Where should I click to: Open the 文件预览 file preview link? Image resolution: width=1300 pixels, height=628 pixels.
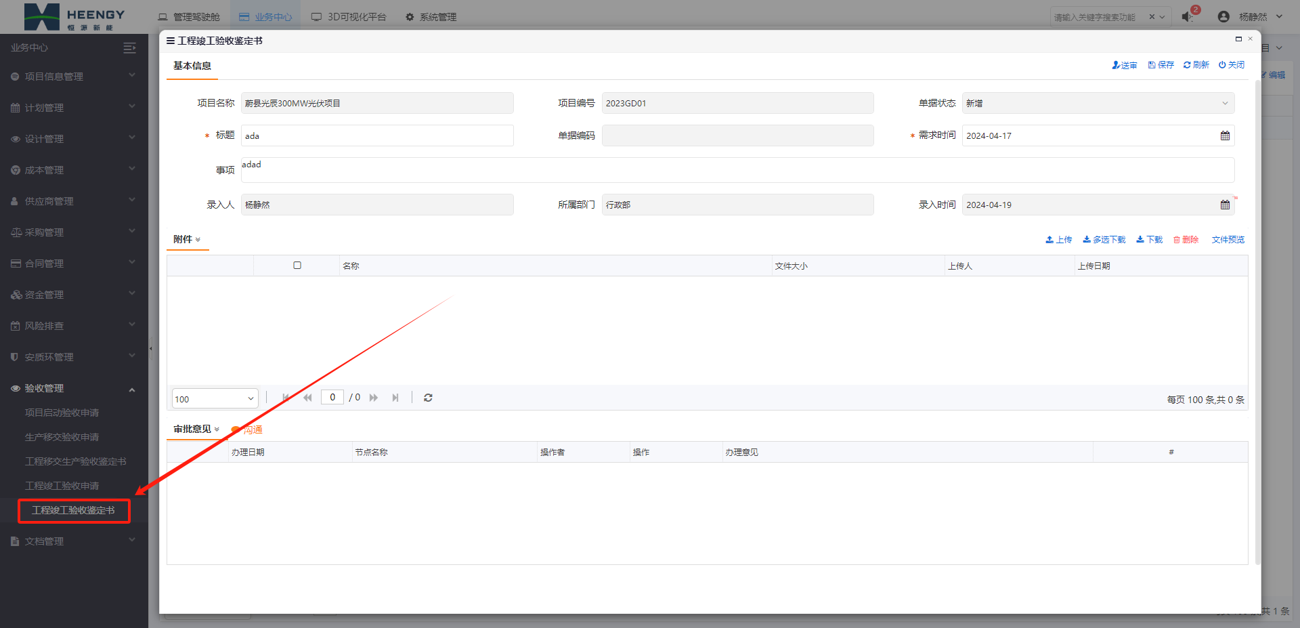click(x=1228, y=240)
